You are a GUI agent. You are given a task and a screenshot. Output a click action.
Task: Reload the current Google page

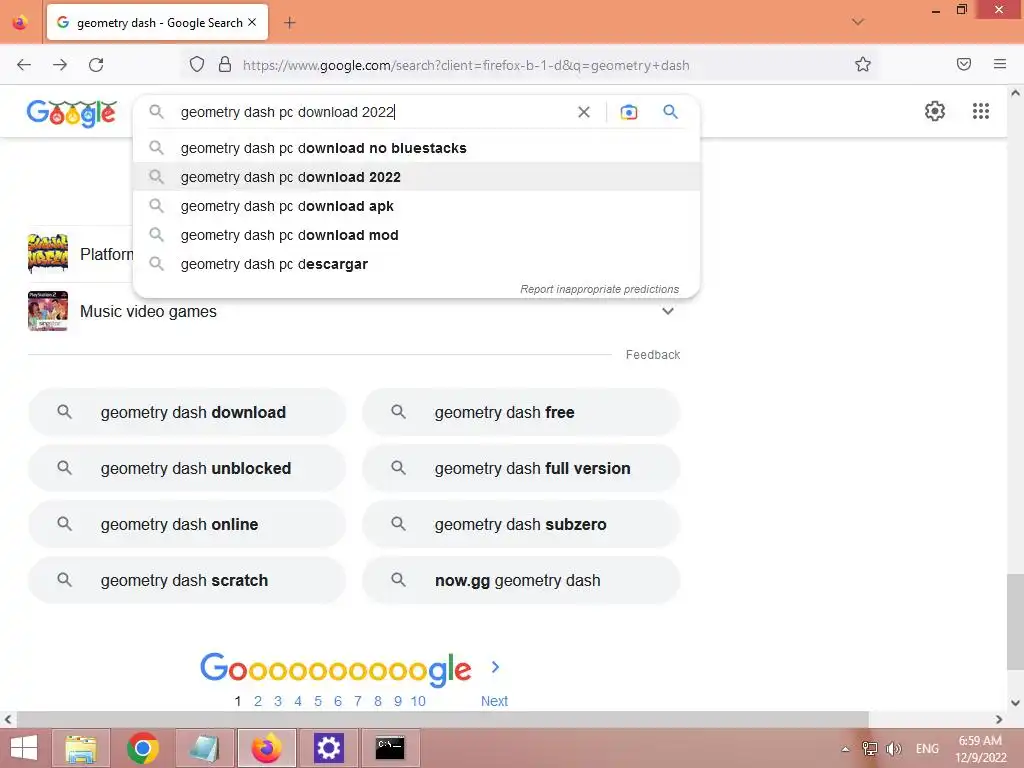tap(96, 65)
